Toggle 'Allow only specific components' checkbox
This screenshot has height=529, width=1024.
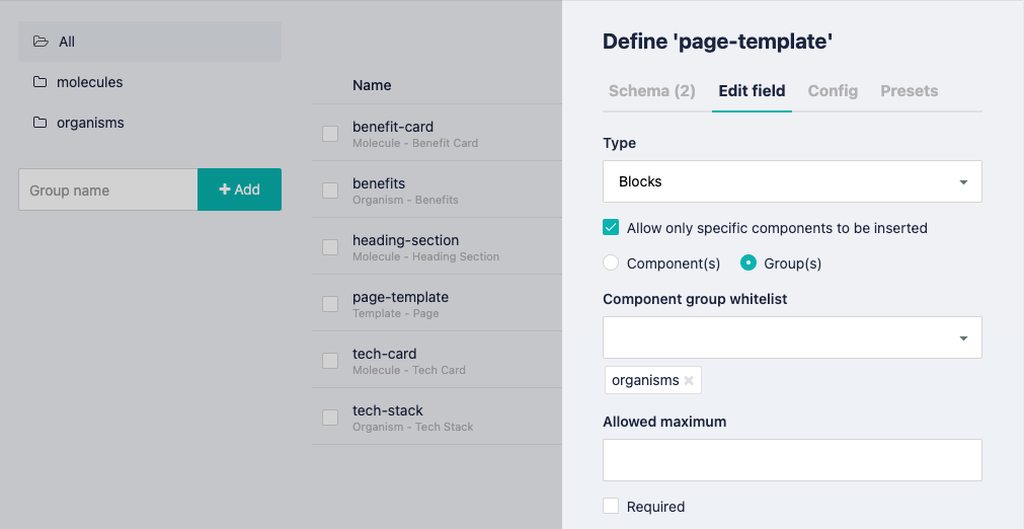pyautogui.click(x=611, y=228)
